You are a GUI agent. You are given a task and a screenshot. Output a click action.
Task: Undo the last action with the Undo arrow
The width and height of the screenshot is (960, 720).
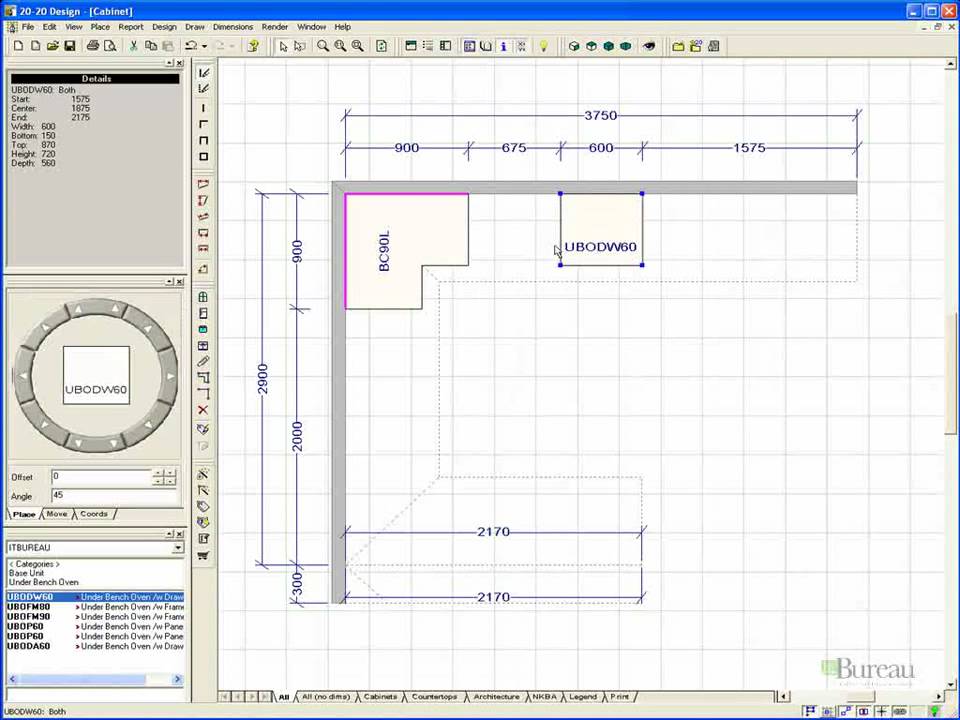pyautogui.click(x=192, y=46)
